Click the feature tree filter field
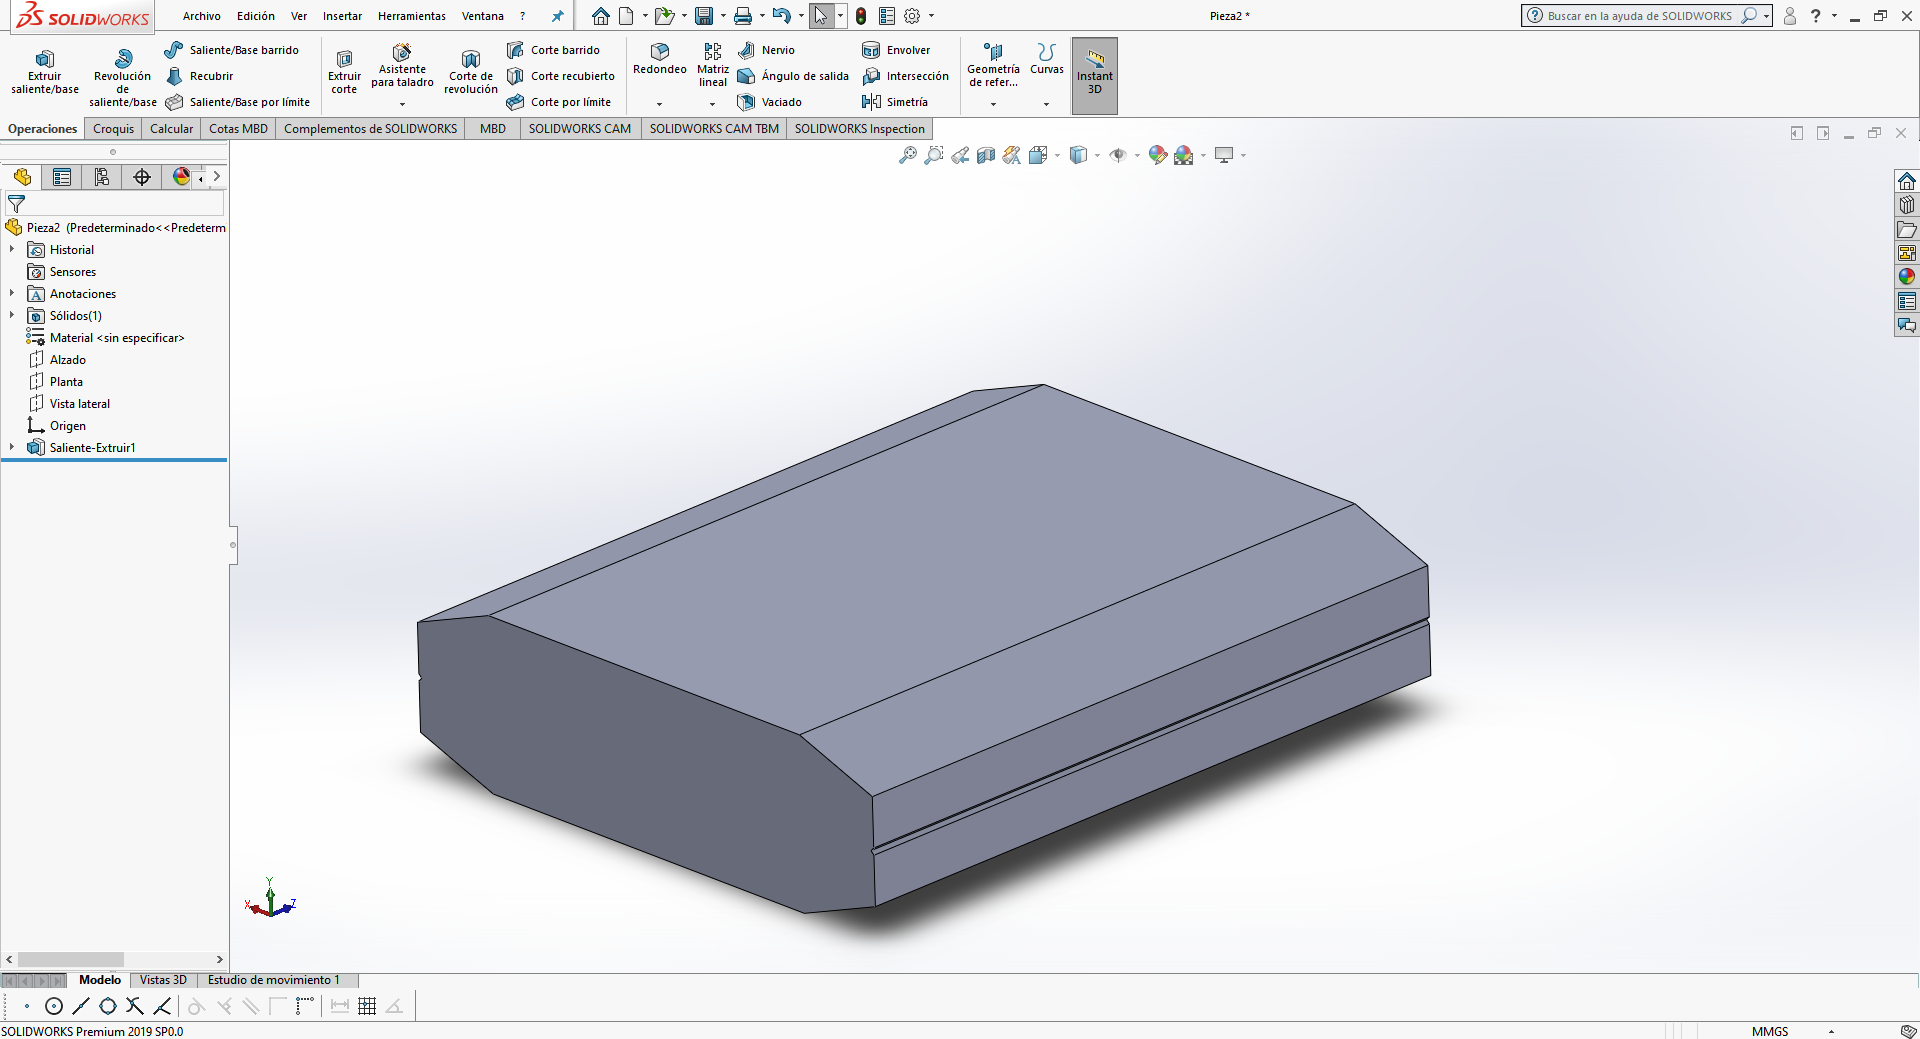This screenshot has width=1920, height=1039. 115,204
